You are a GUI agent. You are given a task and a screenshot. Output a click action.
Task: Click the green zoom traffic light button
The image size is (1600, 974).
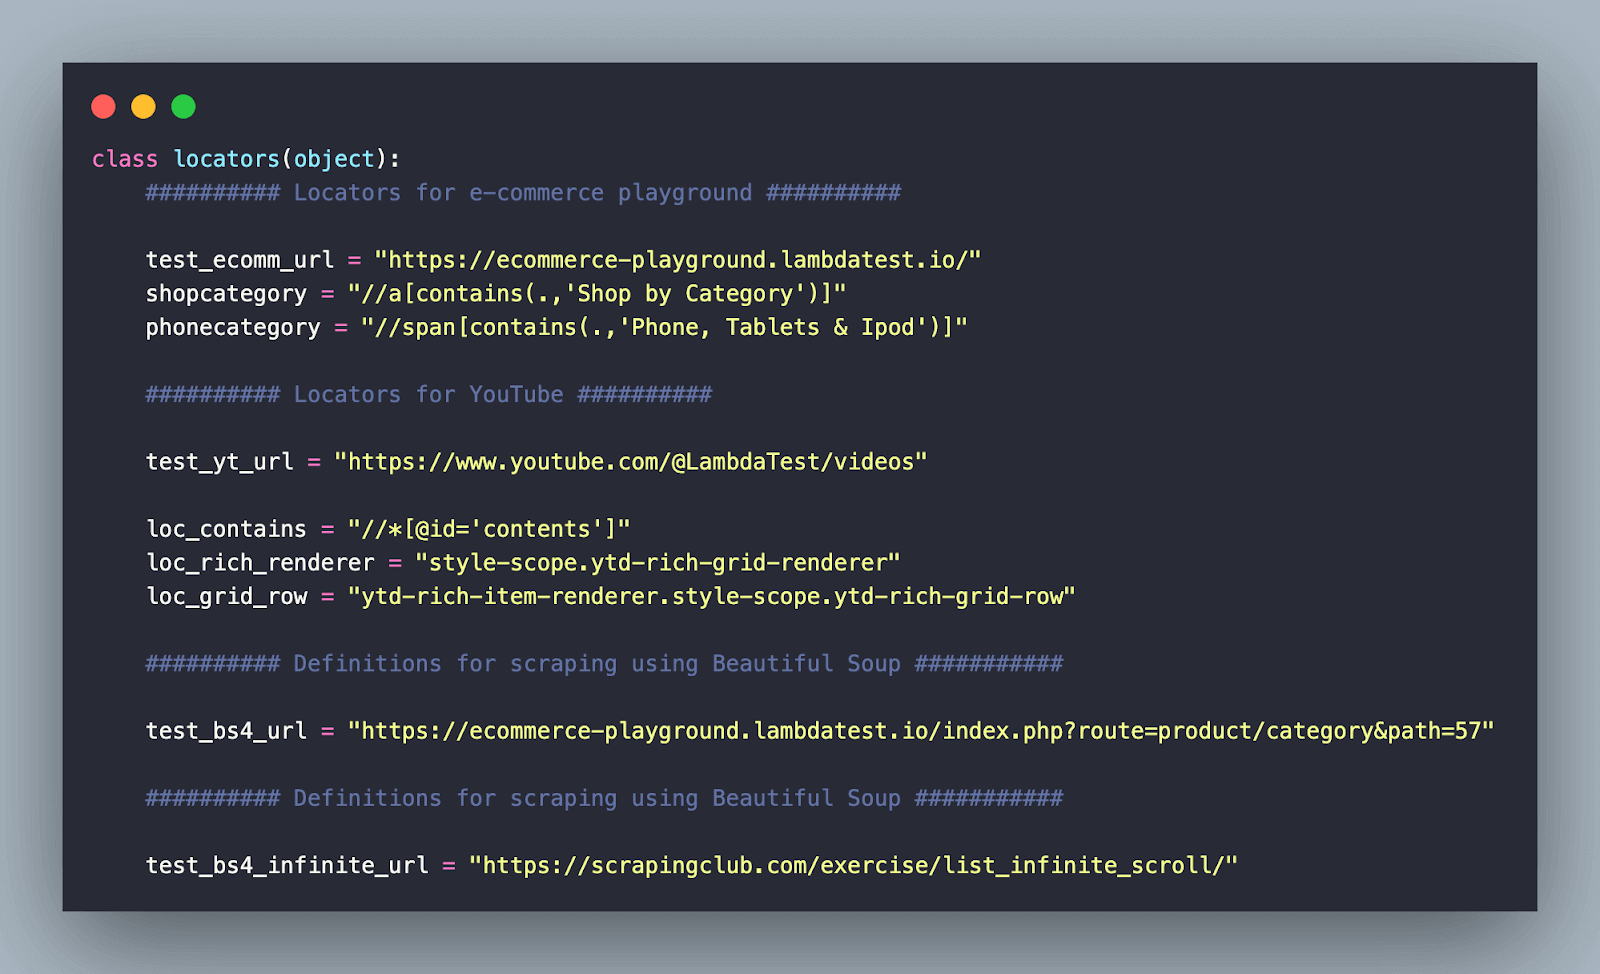point(182,106)
